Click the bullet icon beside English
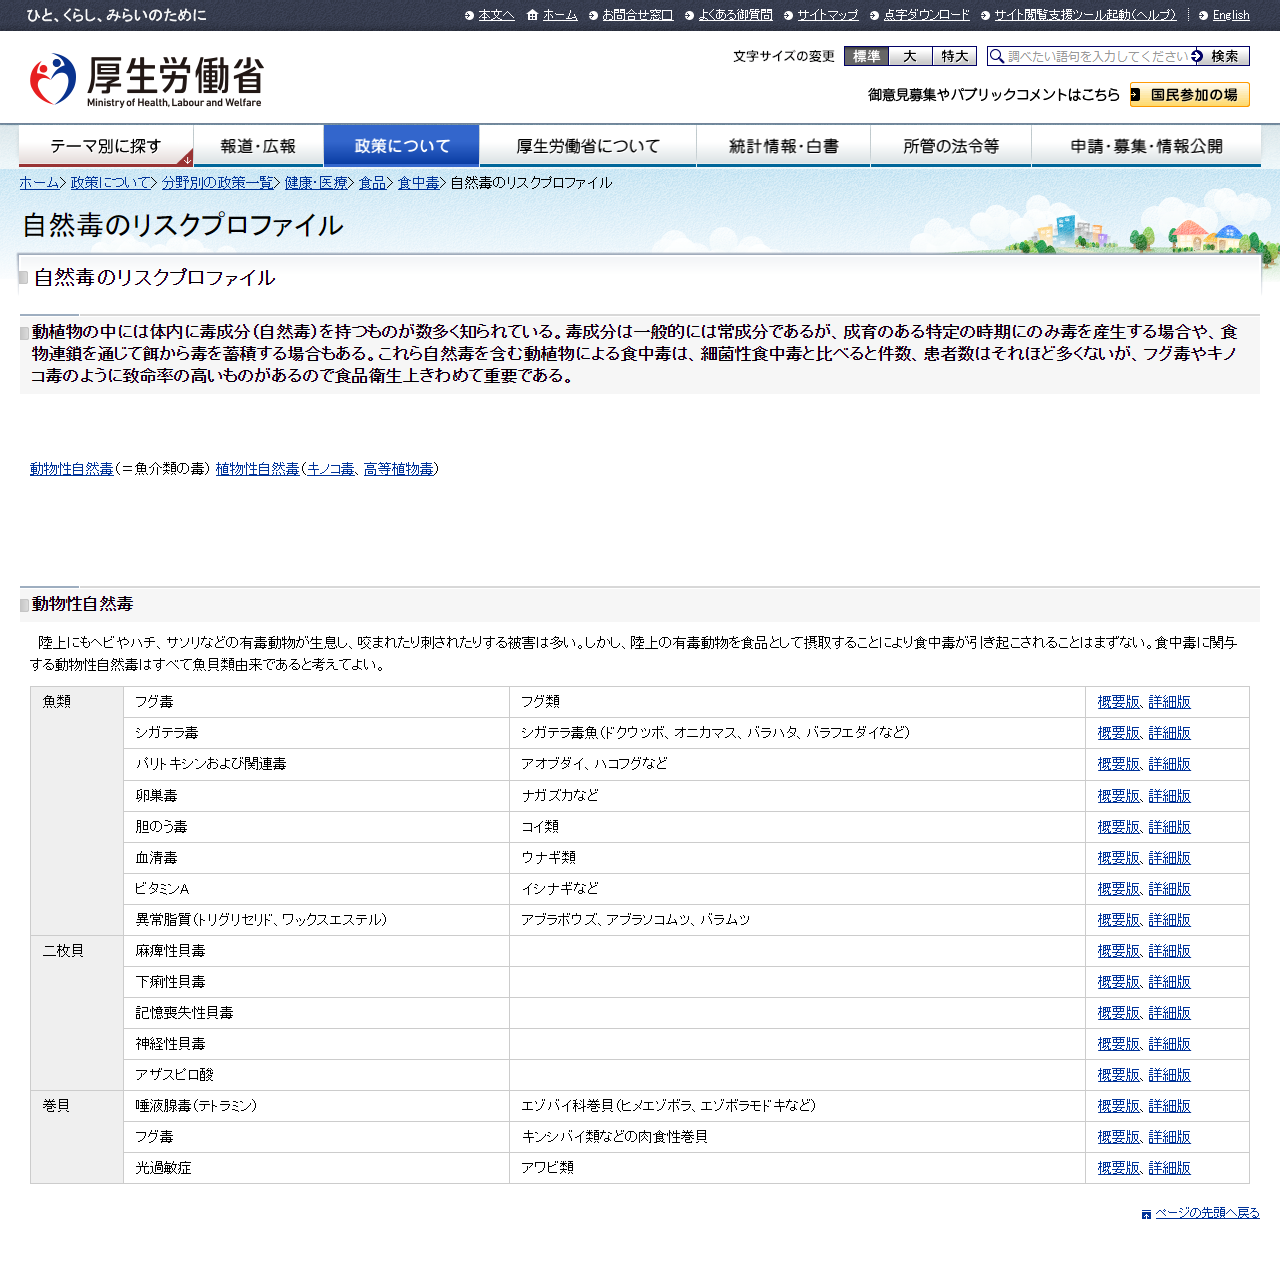1280x1280 pixels. pos(1203,15)
